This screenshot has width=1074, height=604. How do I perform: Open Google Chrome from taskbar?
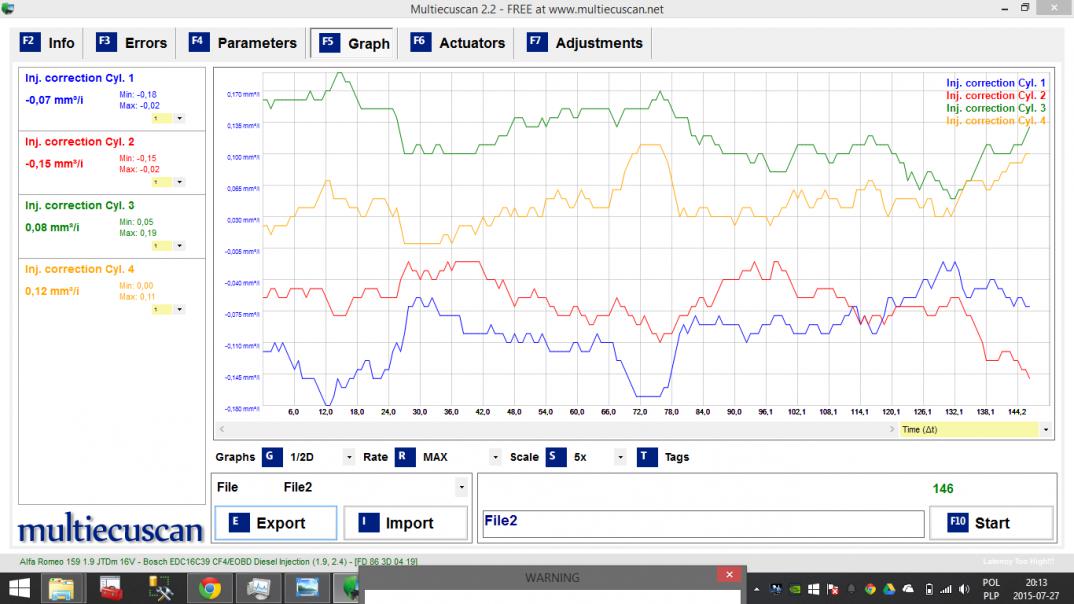210,589
